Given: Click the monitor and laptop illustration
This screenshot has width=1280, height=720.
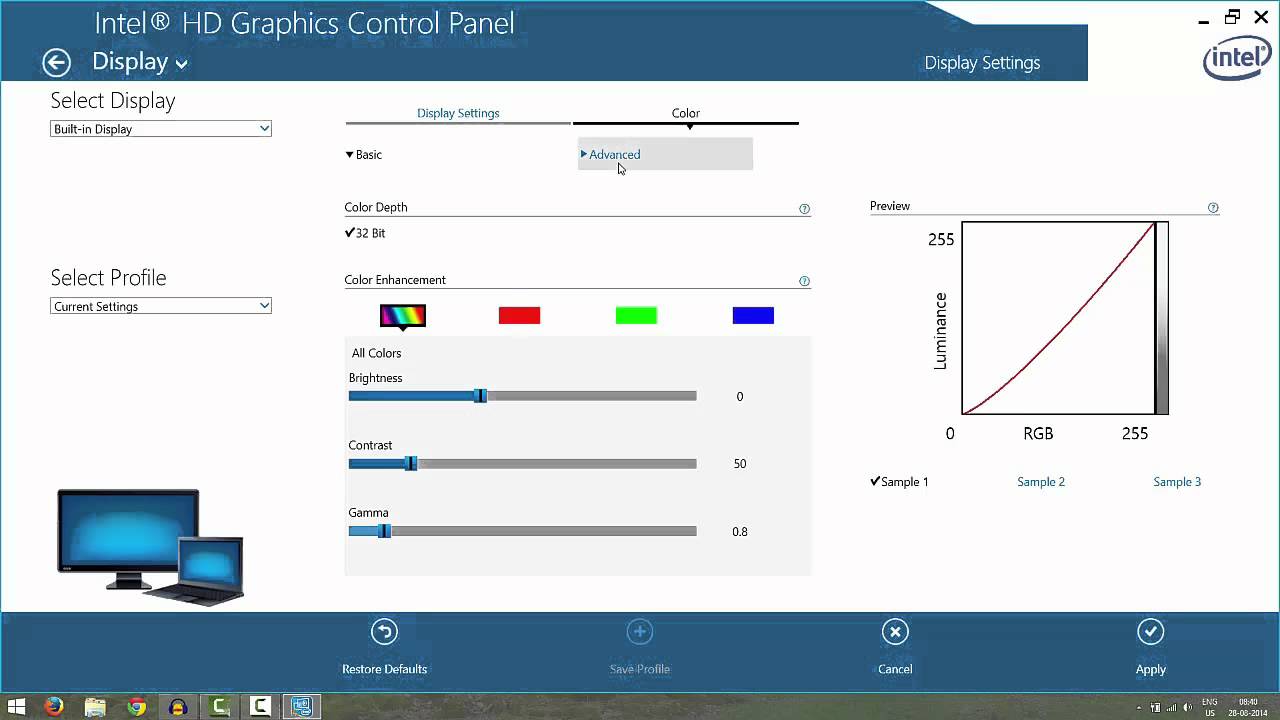Looking at the screenshot, I should tap(150, 546).
